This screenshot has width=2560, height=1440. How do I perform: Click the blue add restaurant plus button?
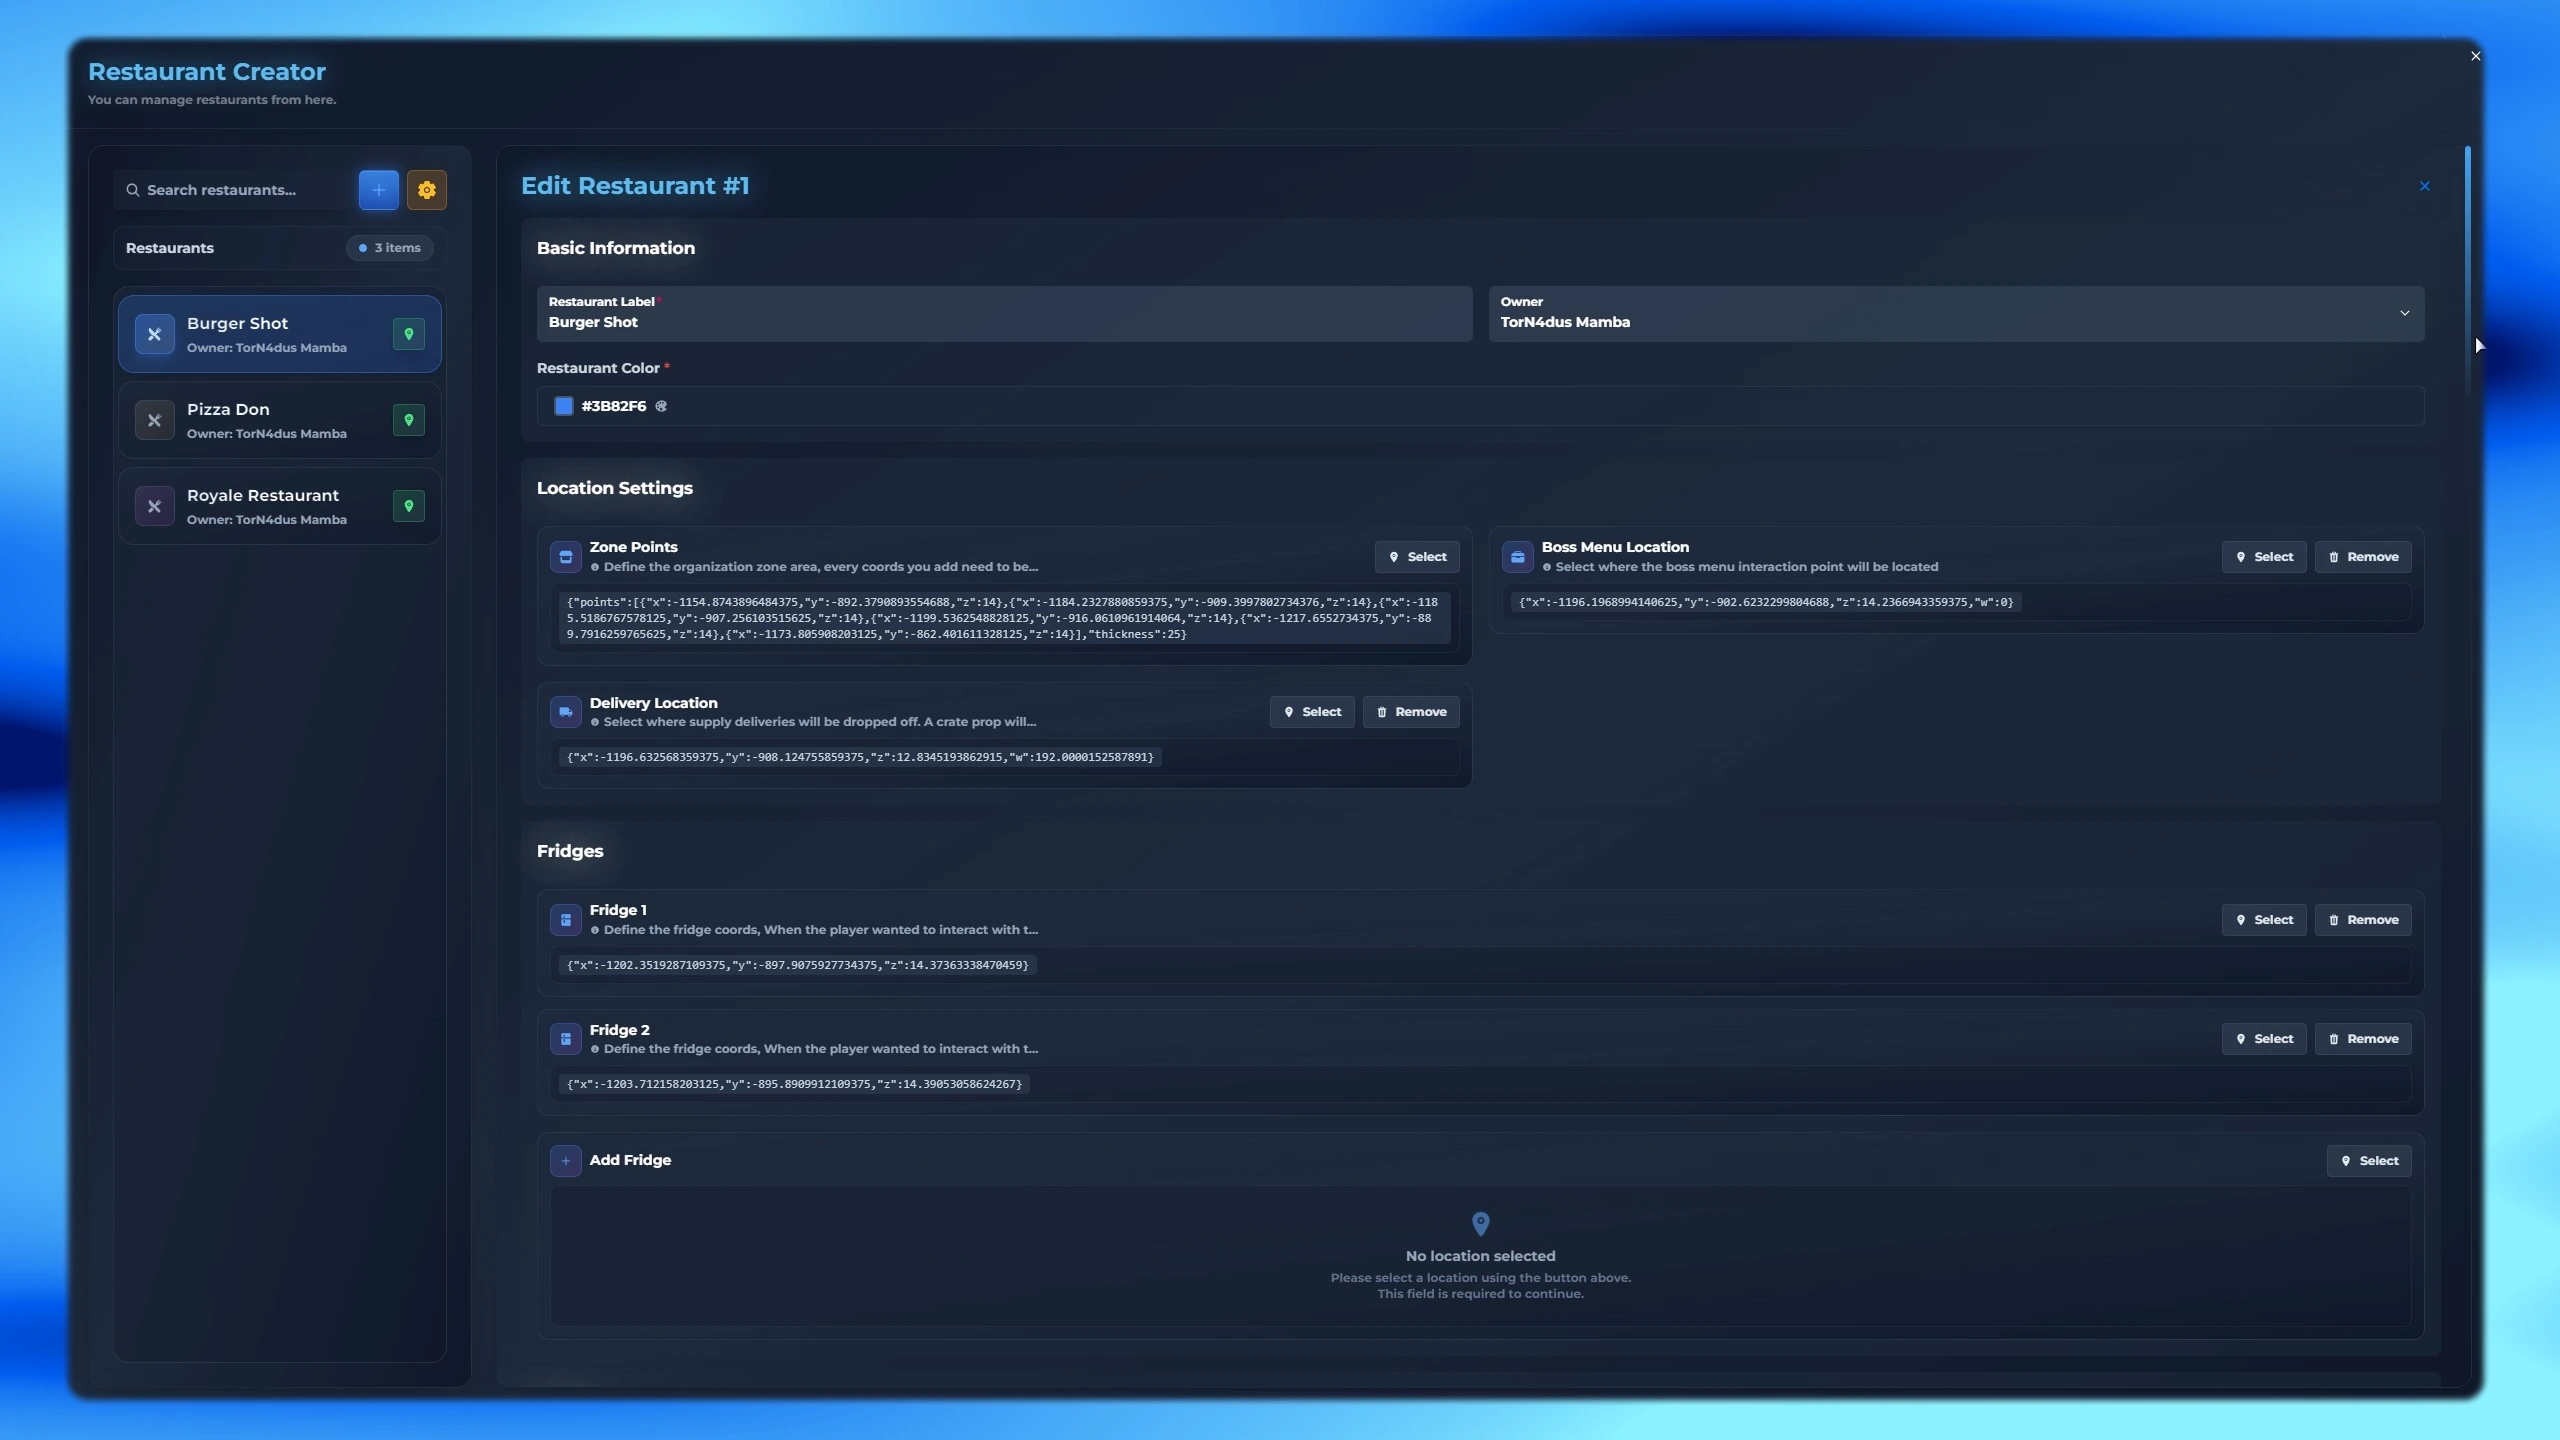378,190
